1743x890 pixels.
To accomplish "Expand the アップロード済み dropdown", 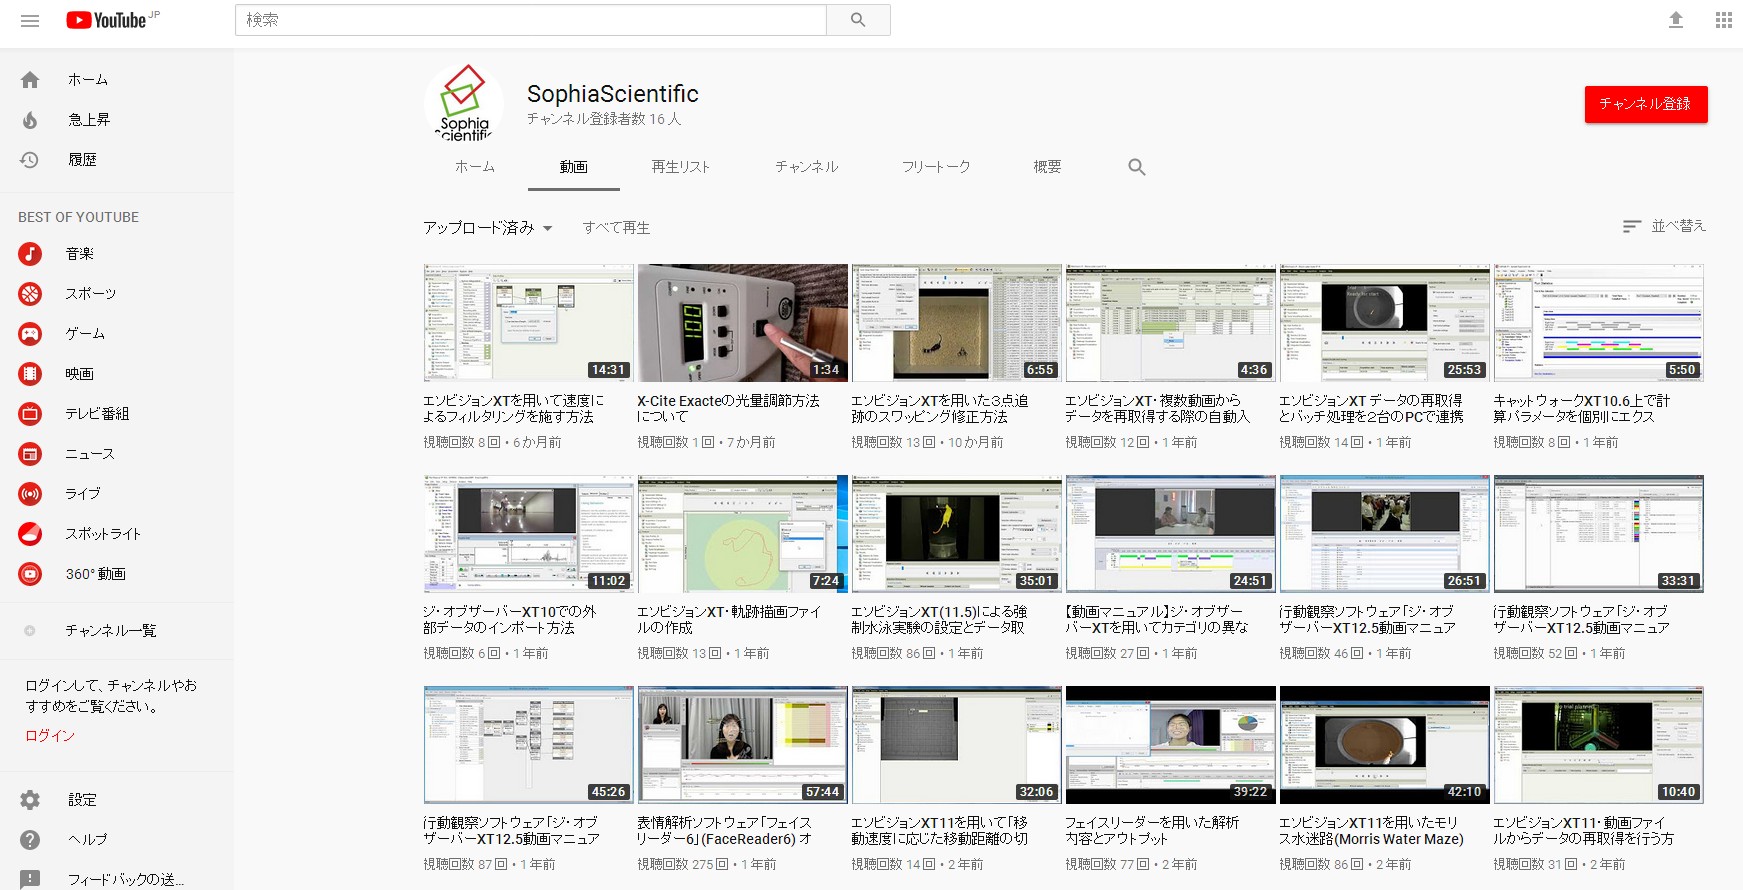I will (488, 228).
